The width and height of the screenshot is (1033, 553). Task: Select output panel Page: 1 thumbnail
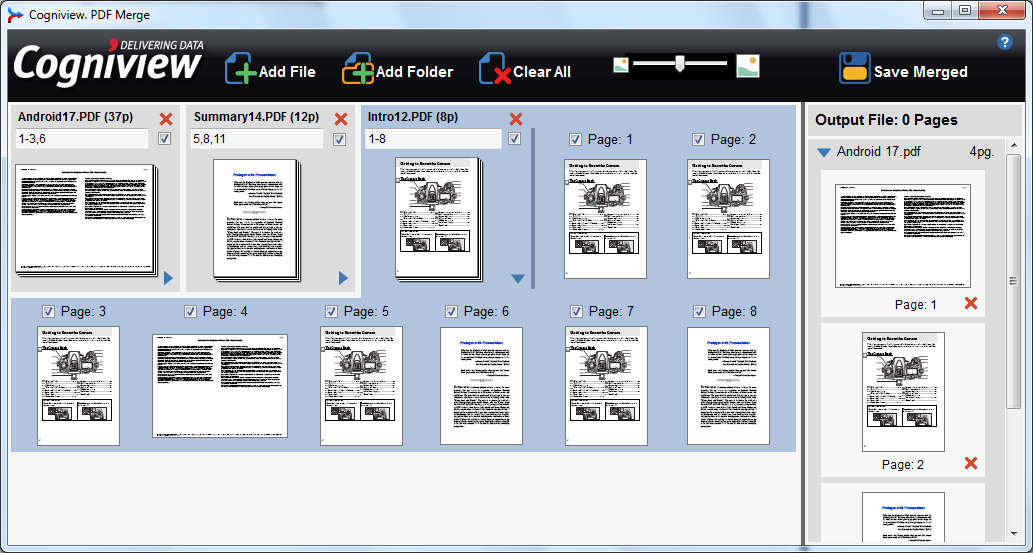pos(903,236)
